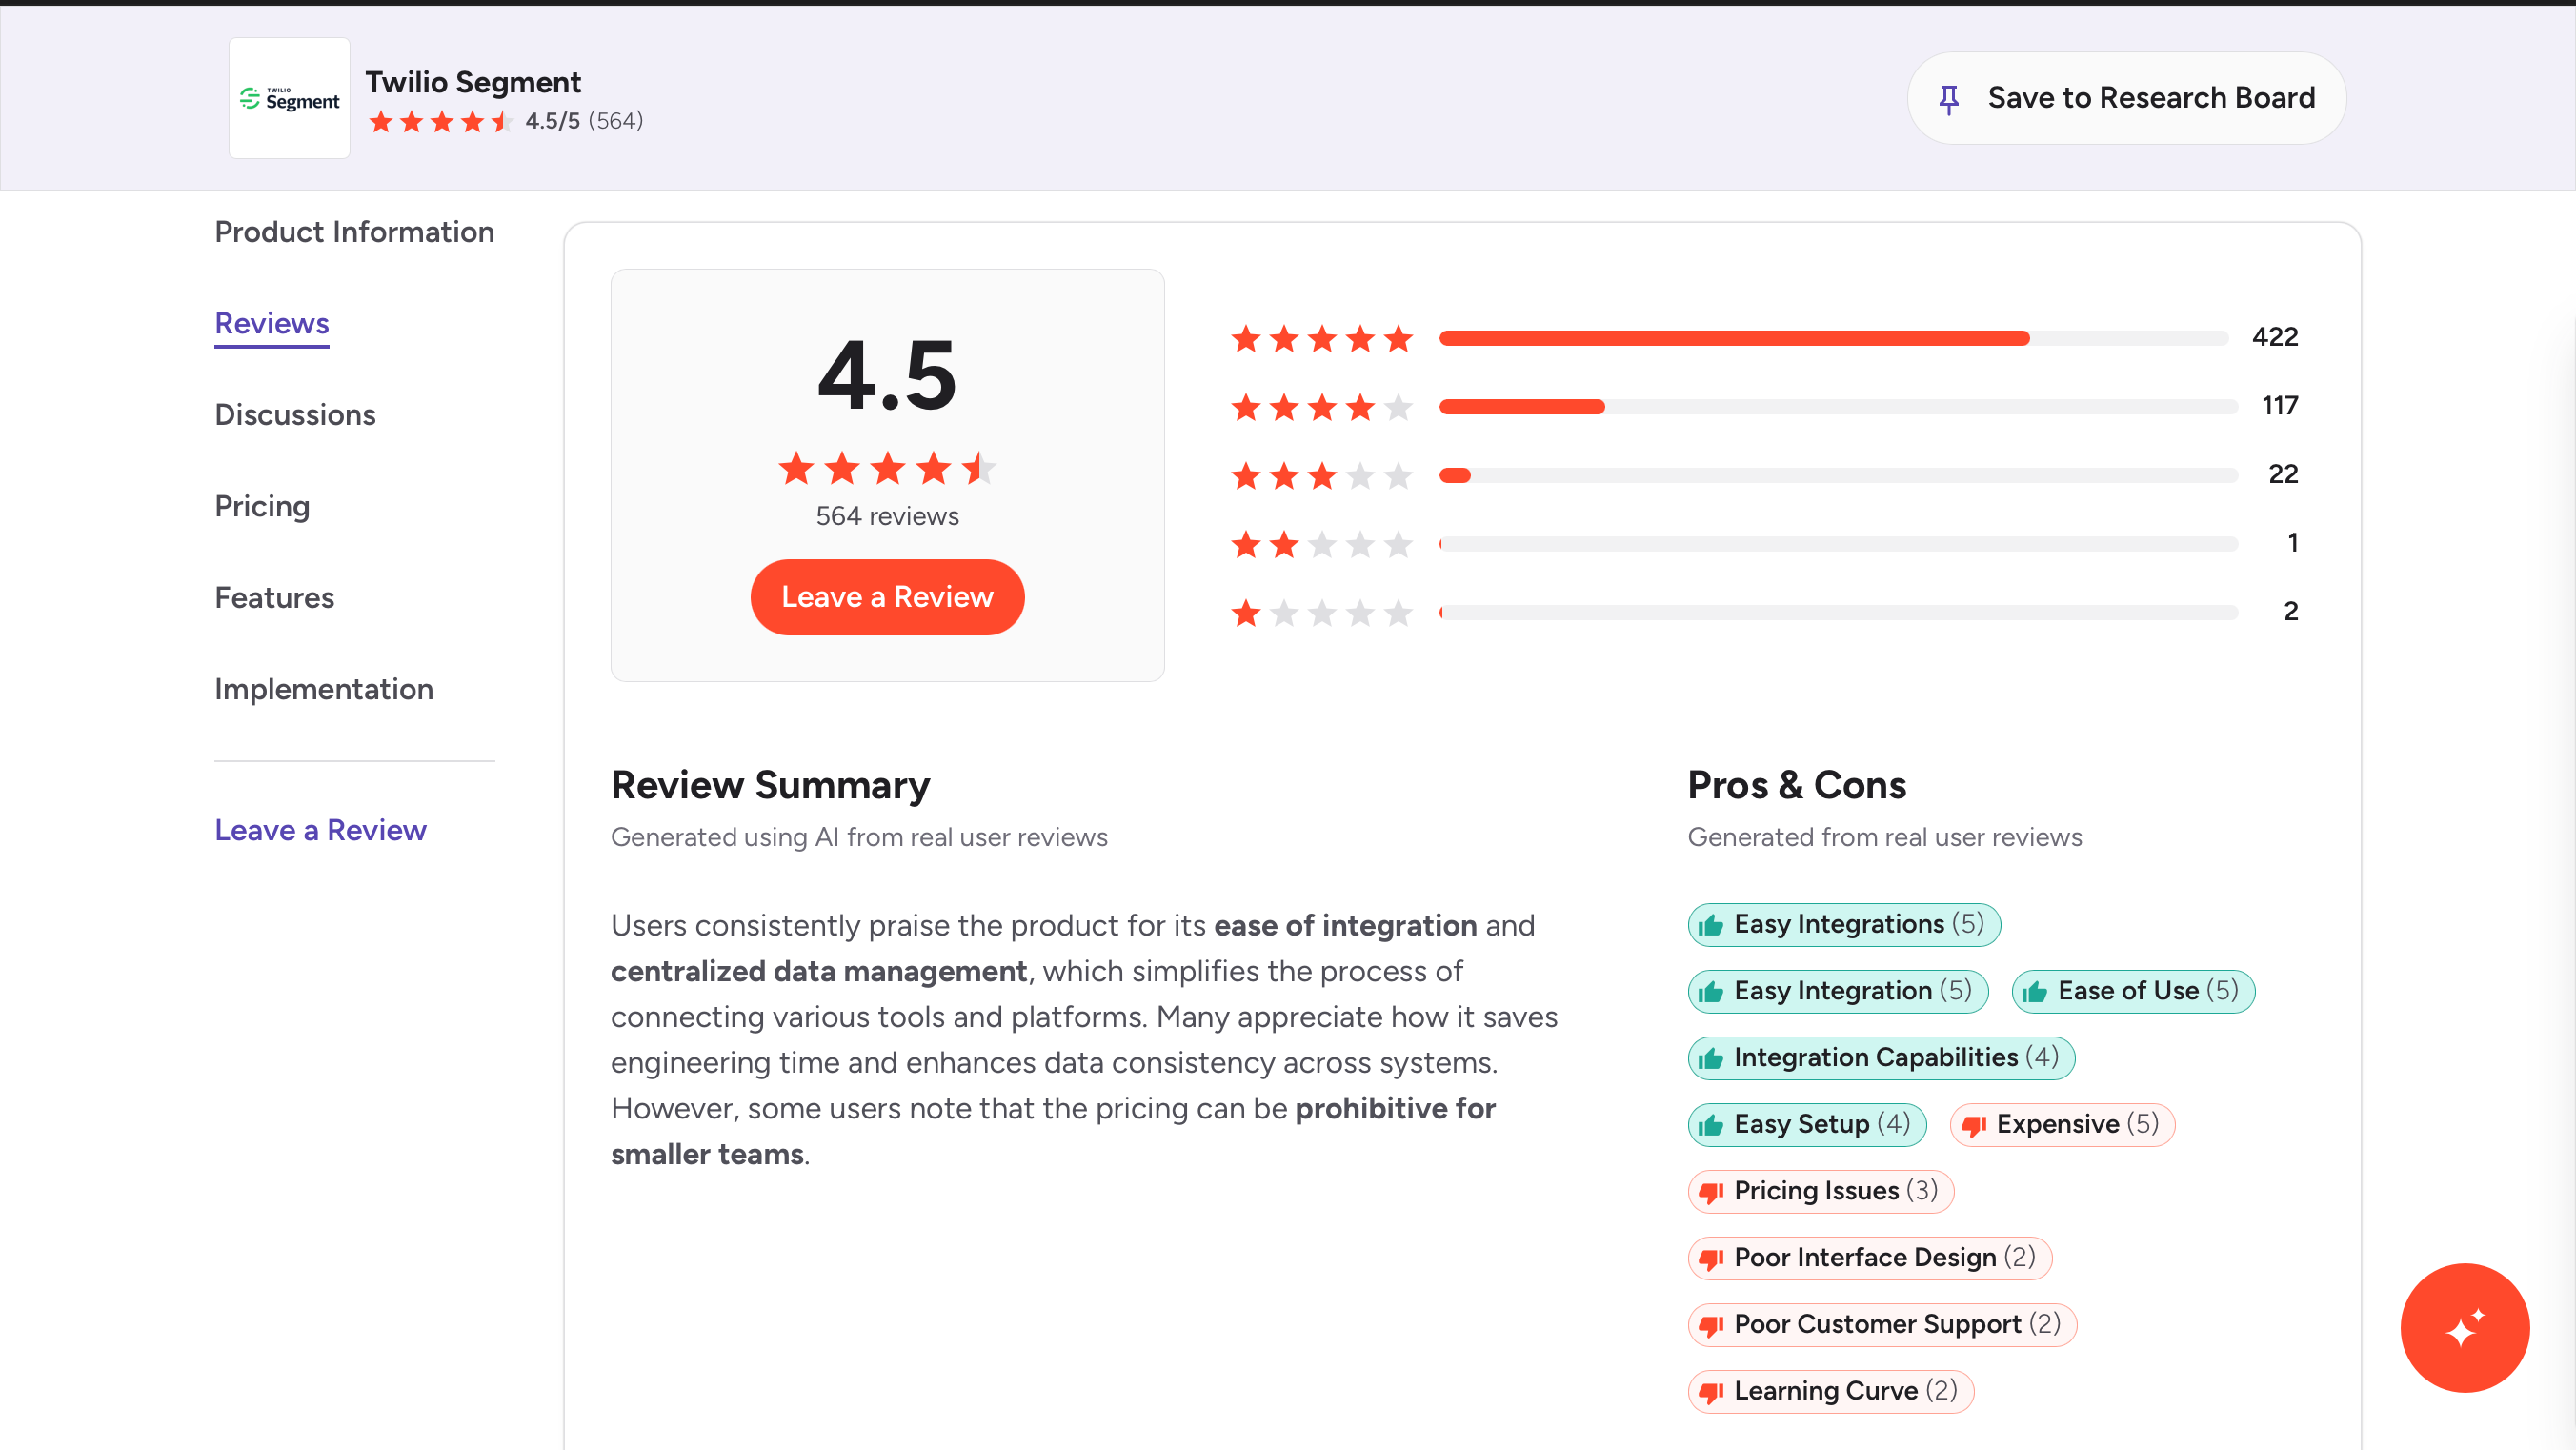
Task: Click the one-star rating row stars
Action: pos(1320,612)
